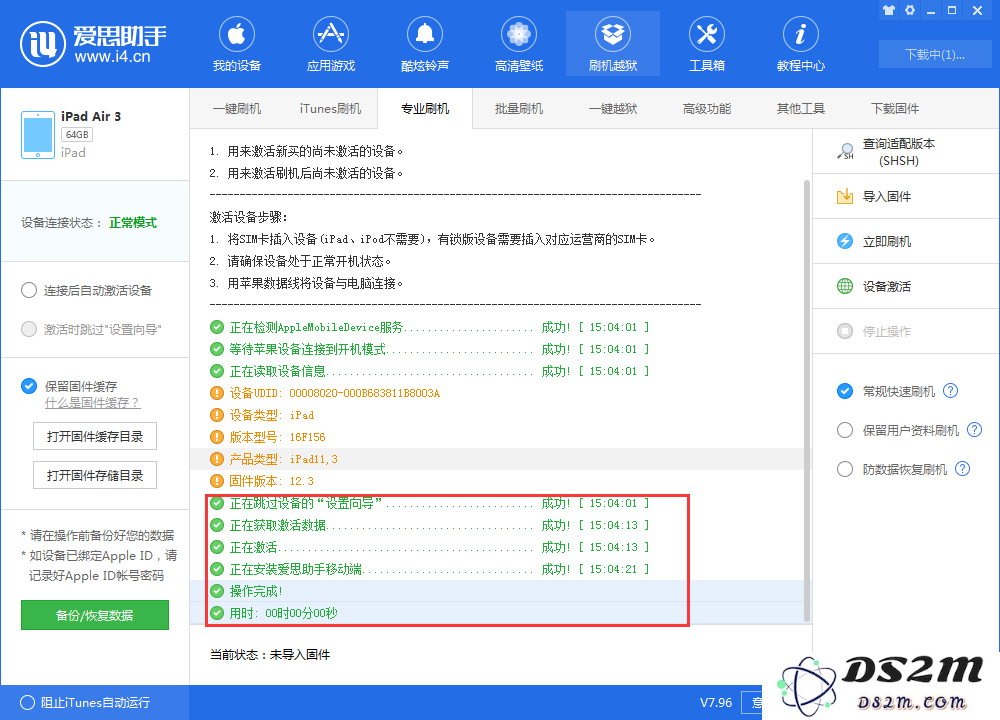Enable 连接后自动激活设备 option

click(x=29, y=290)
